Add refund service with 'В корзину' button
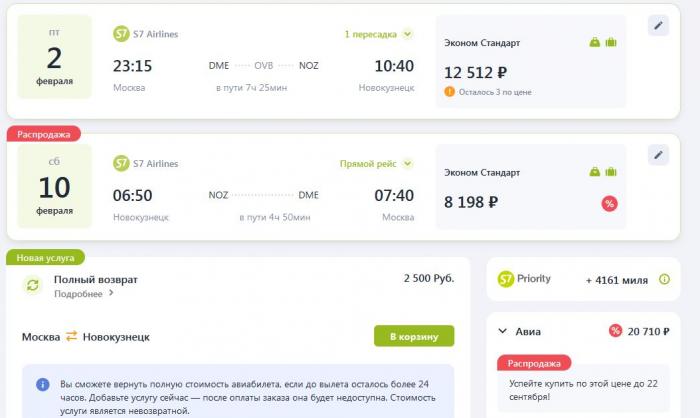This screenshot has width=700, height=418. pos(414,336)
